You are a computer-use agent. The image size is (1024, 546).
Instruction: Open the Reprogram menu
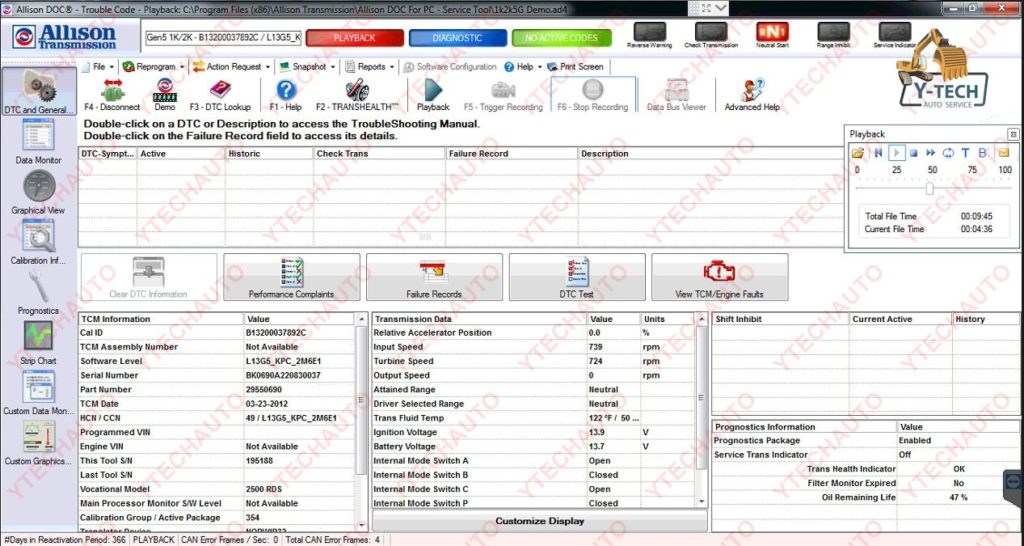[x=153, y=67]
